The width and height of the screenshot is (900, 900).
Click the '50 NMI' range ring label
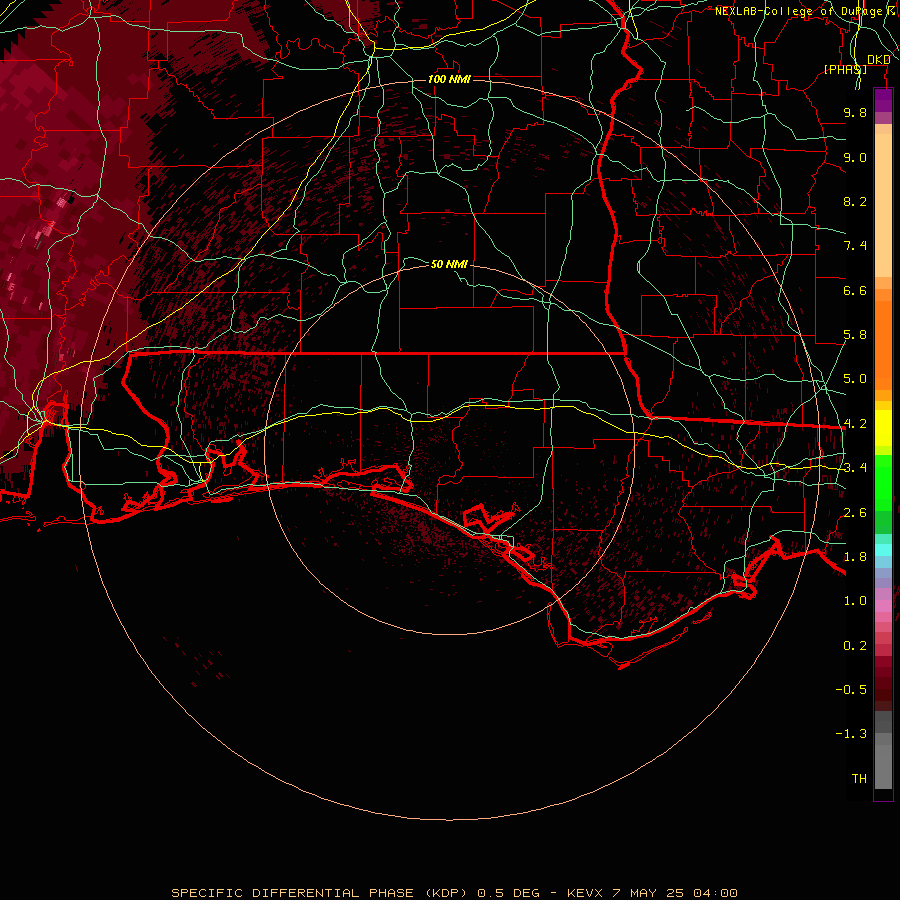[449, 264]
